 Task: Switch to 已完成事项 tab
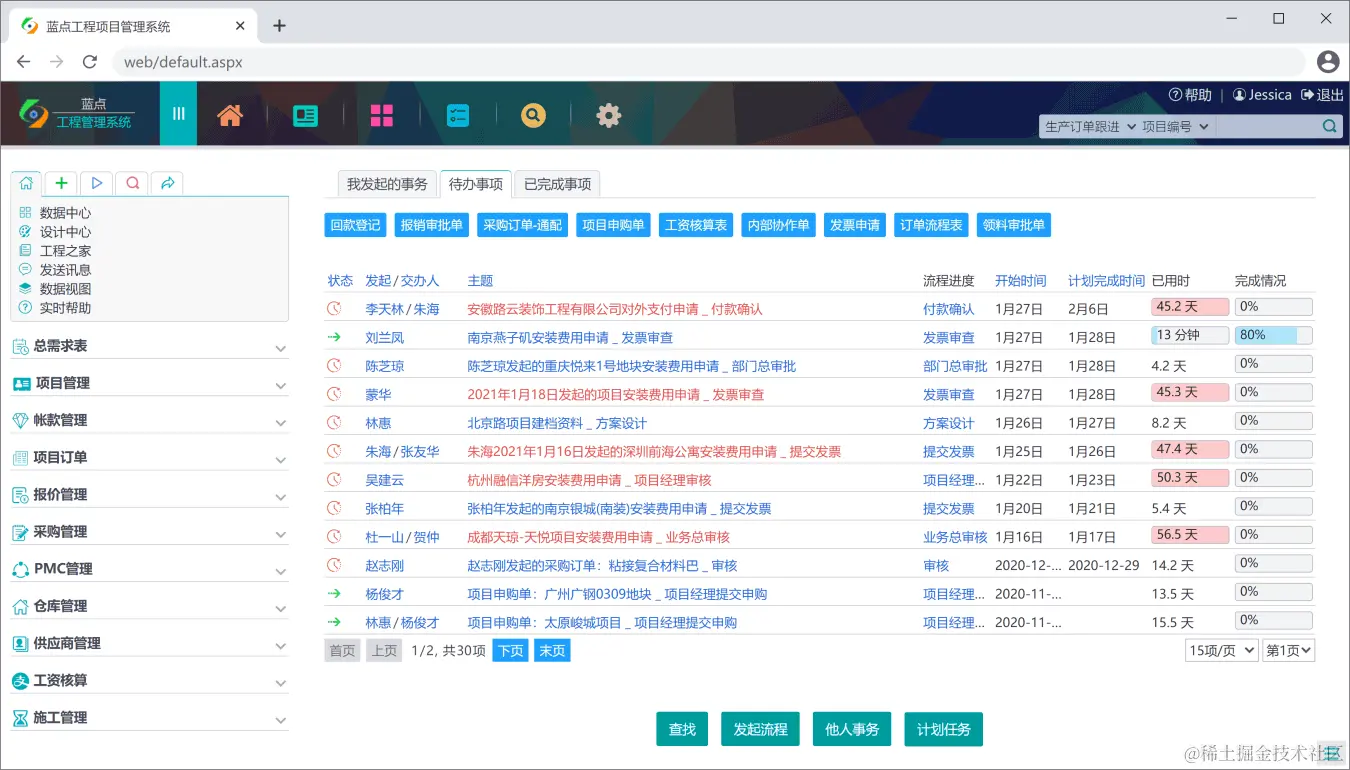tap(557, 184)
